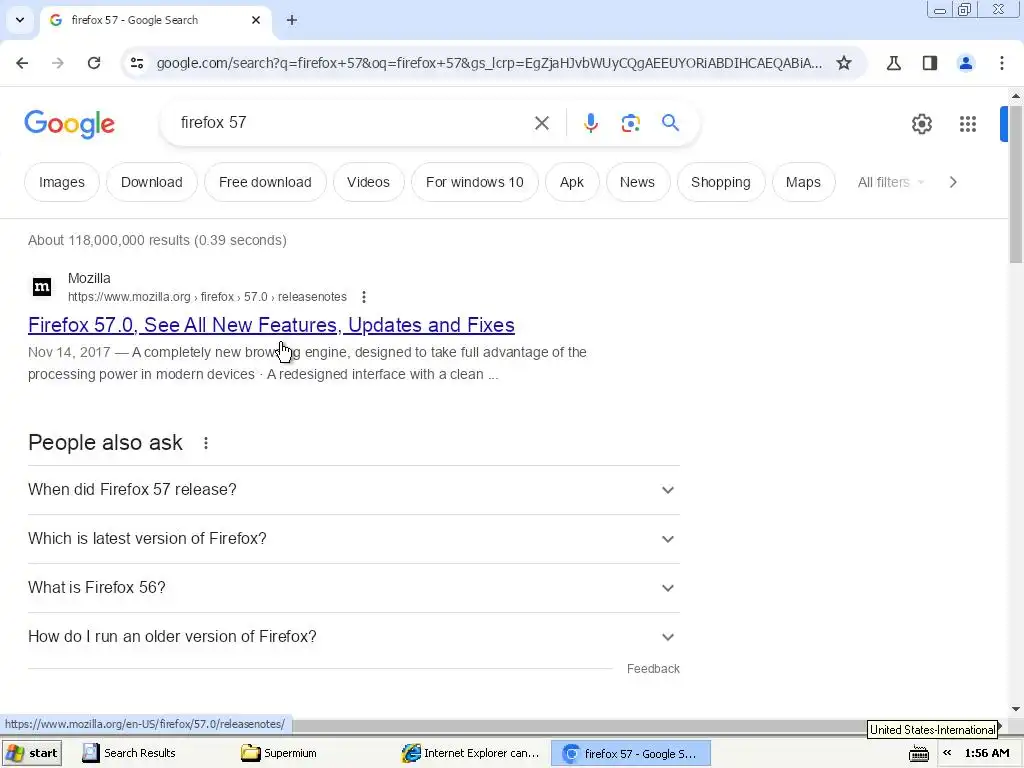Expand 'When did Firefox 57 release?'
The height and width of the screenshot is (768, 1024).
[354, 490]
